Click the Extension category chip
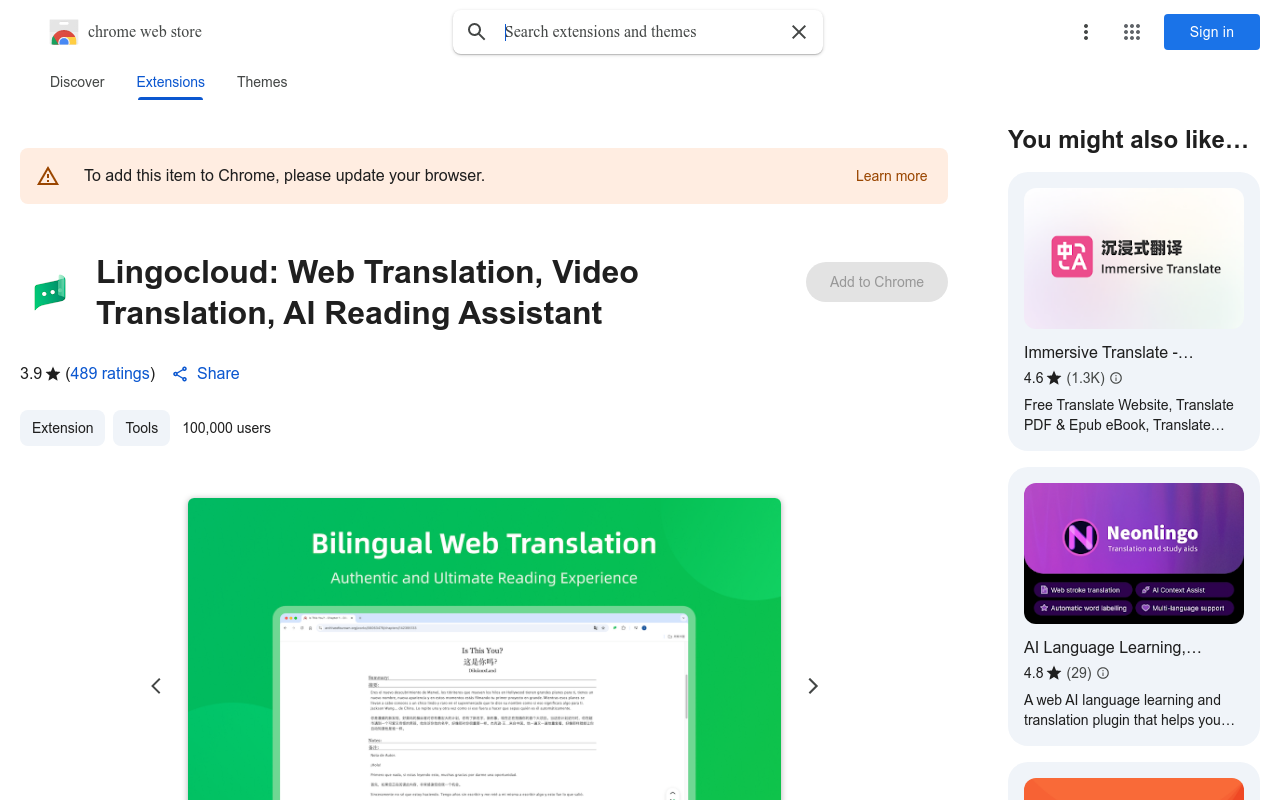1280x800 pixels. pyautogui.click(x=62, y=428)
